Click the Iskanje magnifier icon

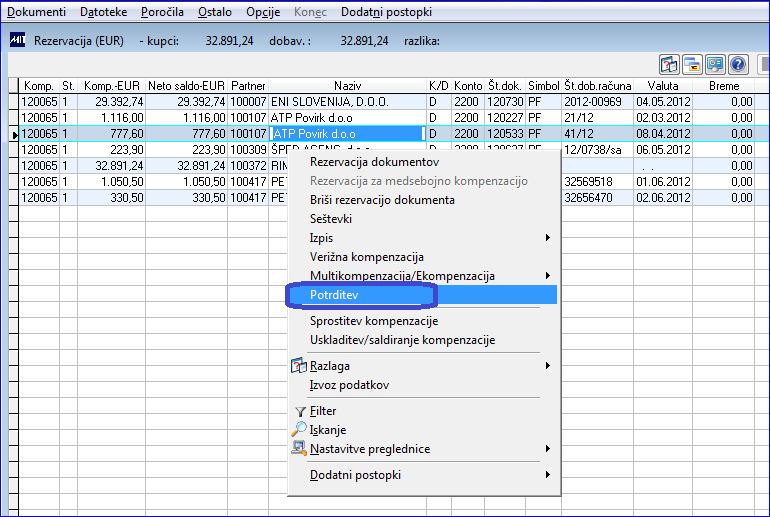299,430
